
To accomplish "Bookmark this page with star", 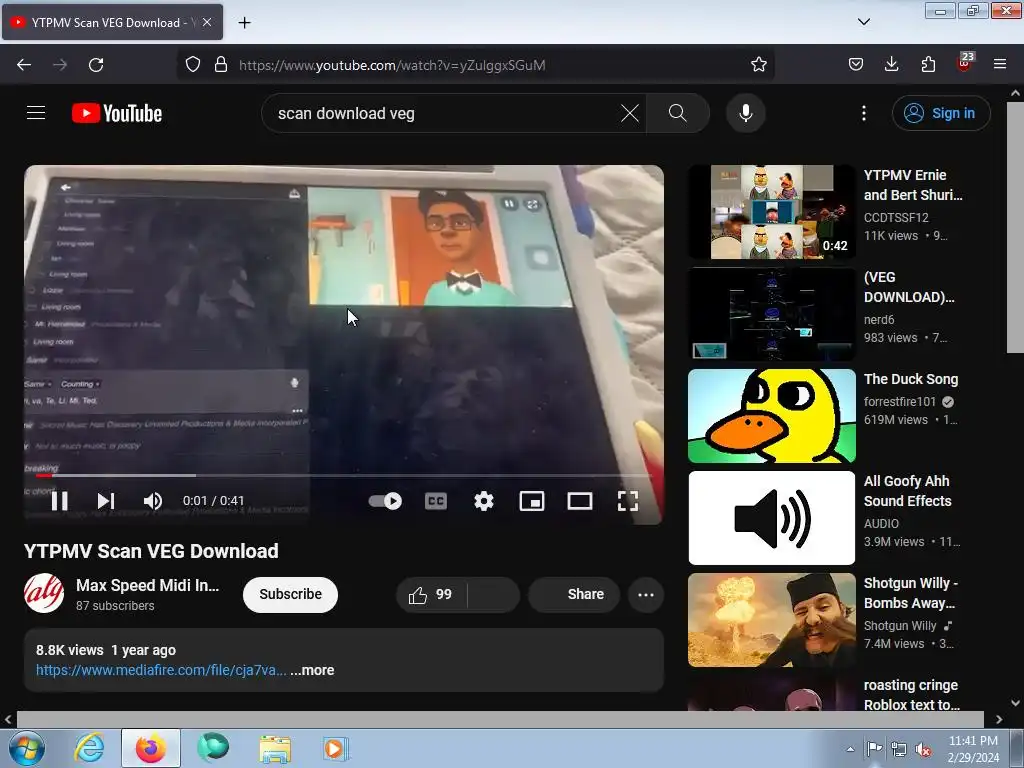I will pos(758,65).
